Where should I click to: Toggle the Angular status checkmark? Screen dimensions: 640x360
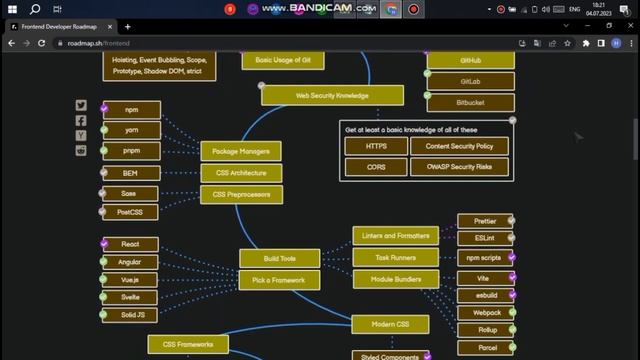click(103, 261)
